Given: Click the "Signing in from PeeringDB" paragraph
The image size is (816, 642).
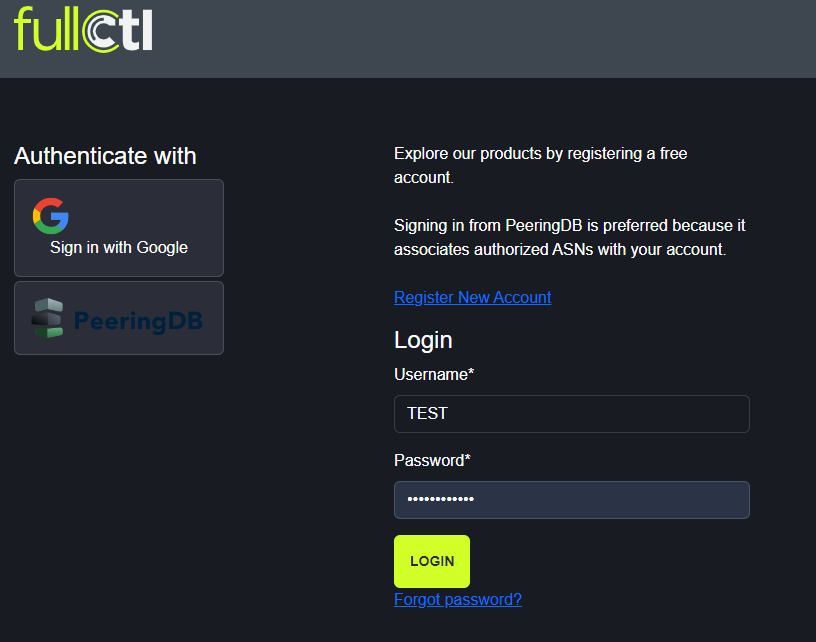Looking at the screenshot, I should (x=569, y=237).
